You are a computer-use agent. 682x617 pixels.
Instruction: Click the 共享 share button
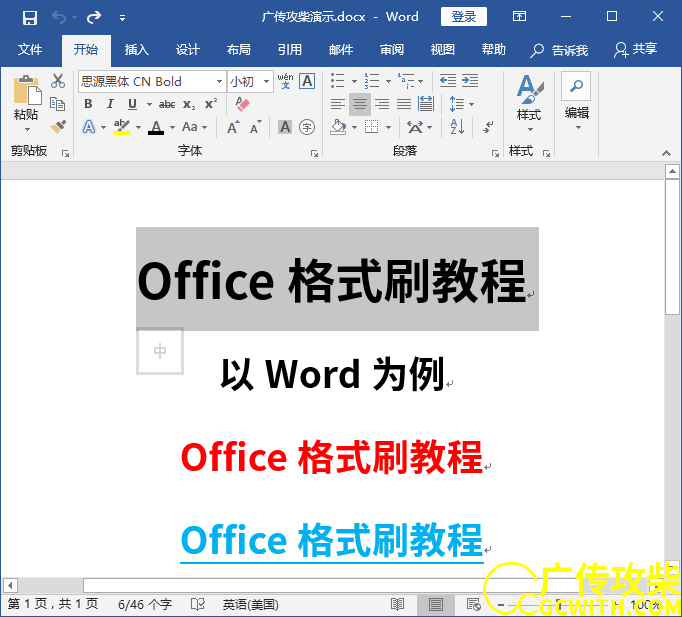pos(635,50)
